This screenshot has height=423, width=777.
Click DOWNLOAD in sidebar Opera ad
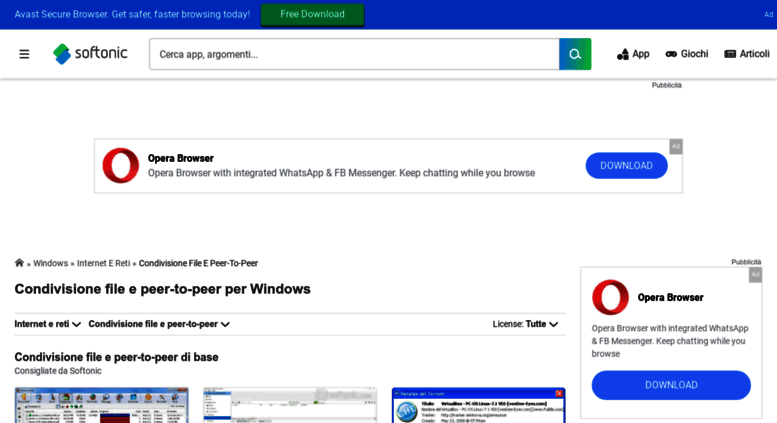pyautogui.click(x=671, y=385)
